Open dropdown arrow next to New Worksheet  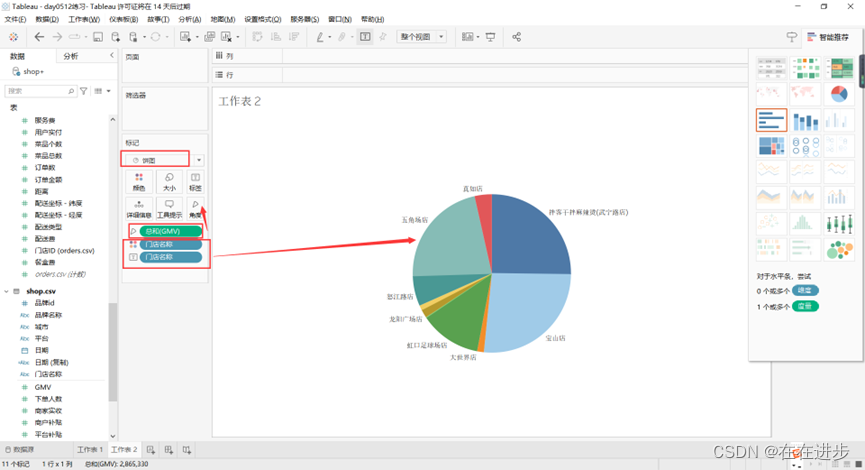197,38
